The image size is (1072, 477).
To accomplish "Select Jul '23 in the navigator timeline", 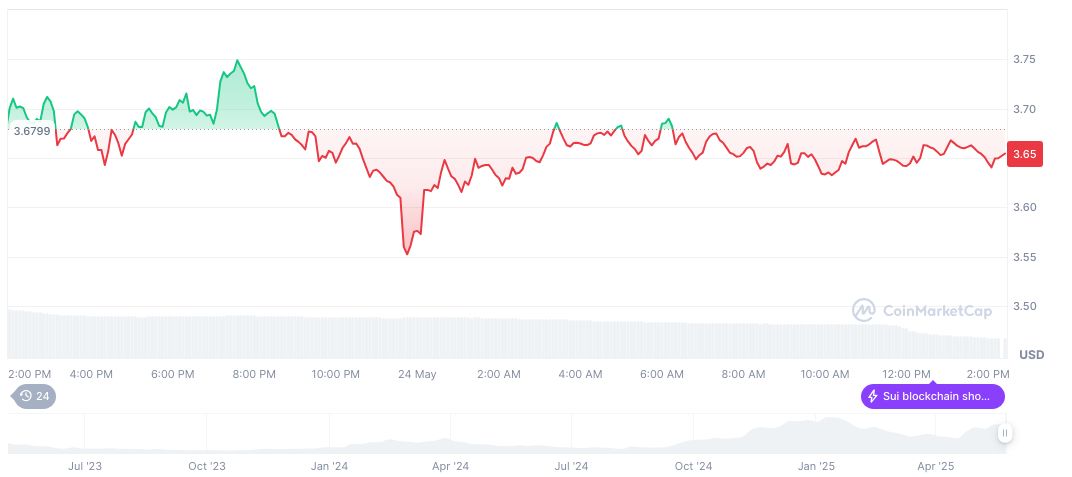I will [85, 466].
